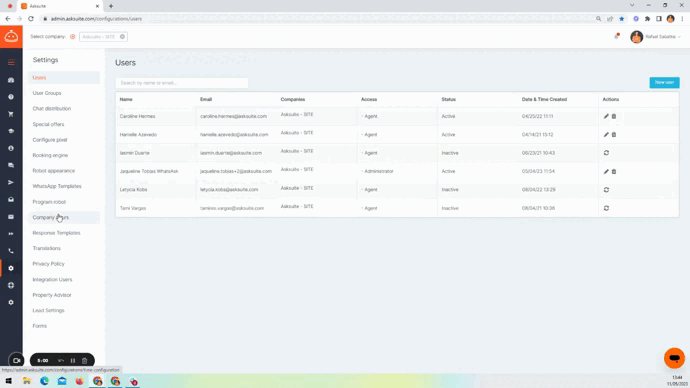
Task: Open Translations settings
Action: [x=47, y=248]
